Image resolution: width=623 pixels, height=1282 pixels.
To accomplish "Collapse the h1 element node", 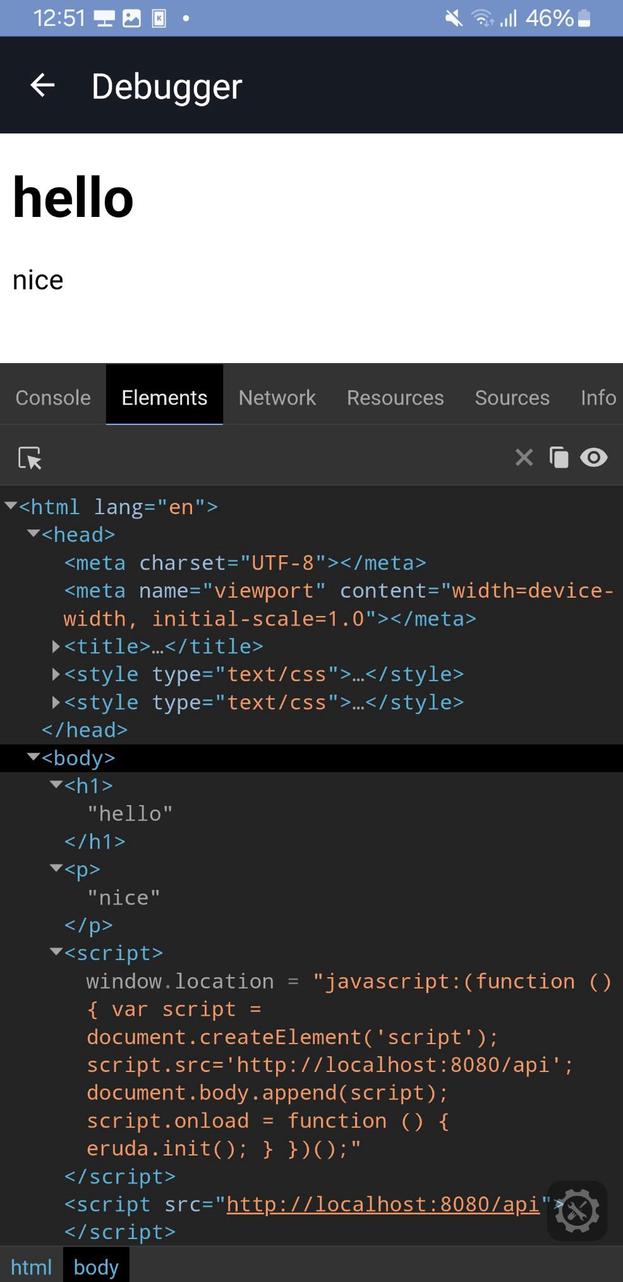I will 56,785.
